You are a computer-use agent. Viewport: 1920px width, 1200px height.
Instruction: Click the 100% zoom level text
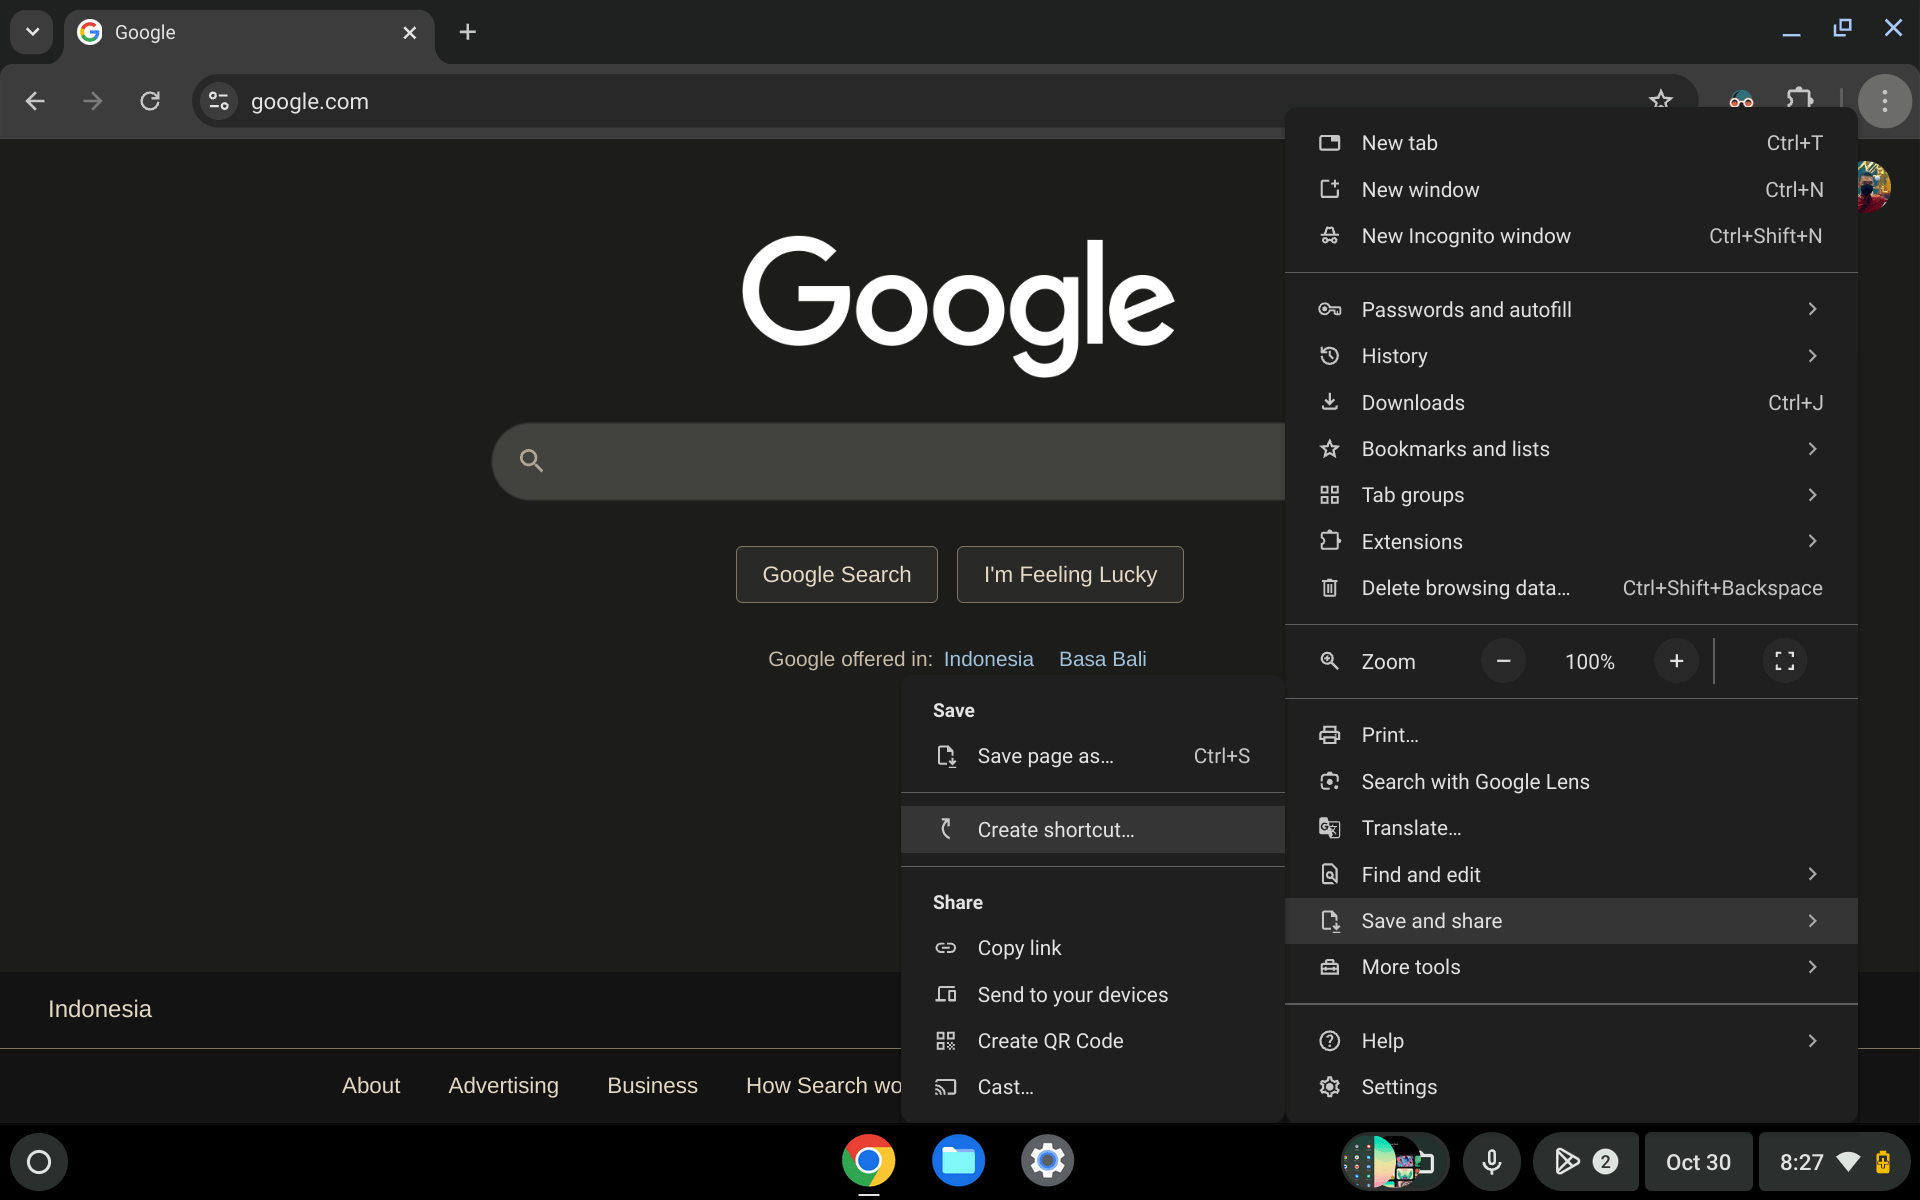point(1589,662)
